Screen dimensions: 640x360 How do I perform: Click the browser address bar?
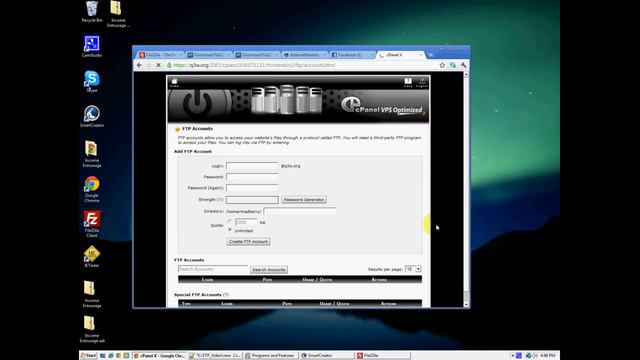(x=300, y=65)
